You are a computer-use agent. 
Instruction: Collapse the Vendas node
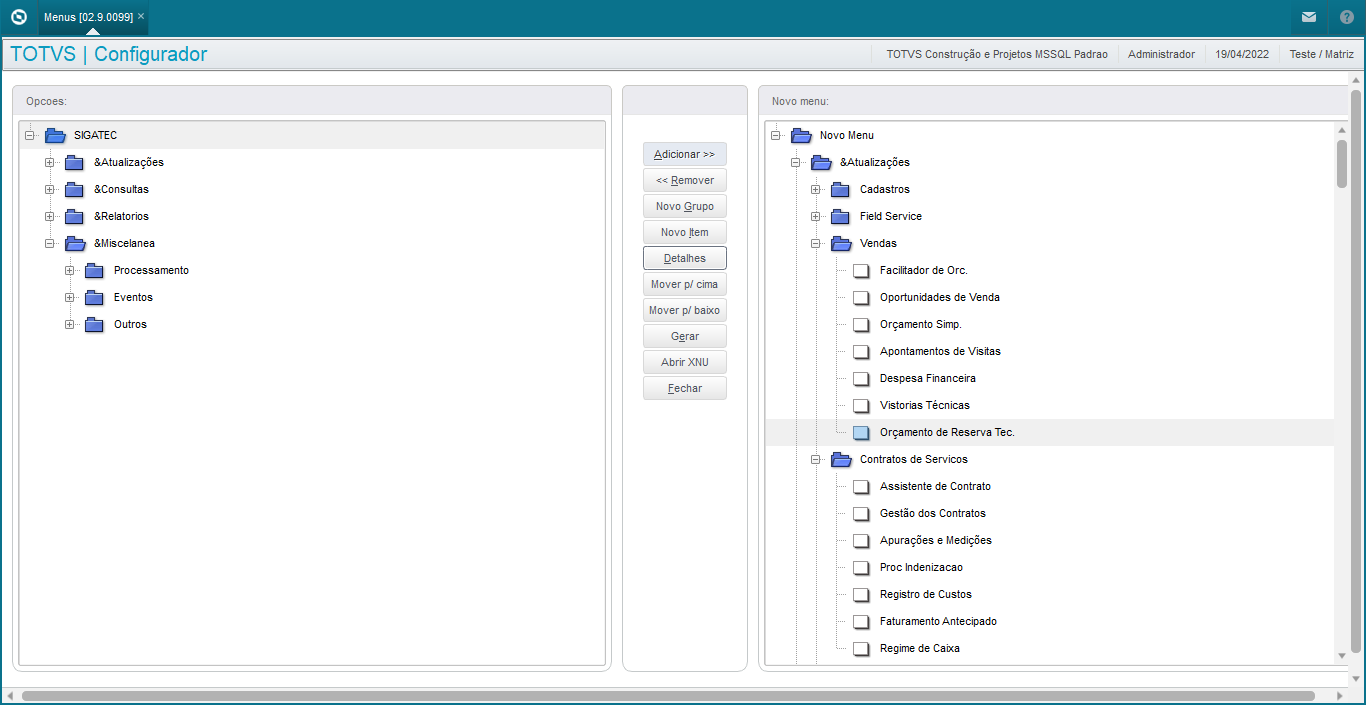[816, 243]
